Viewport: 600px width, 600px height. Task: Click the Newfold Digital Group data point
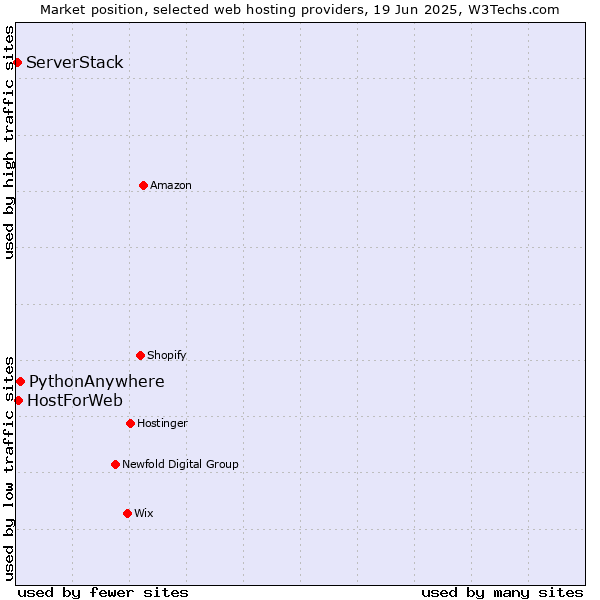[x=116, y=465]
